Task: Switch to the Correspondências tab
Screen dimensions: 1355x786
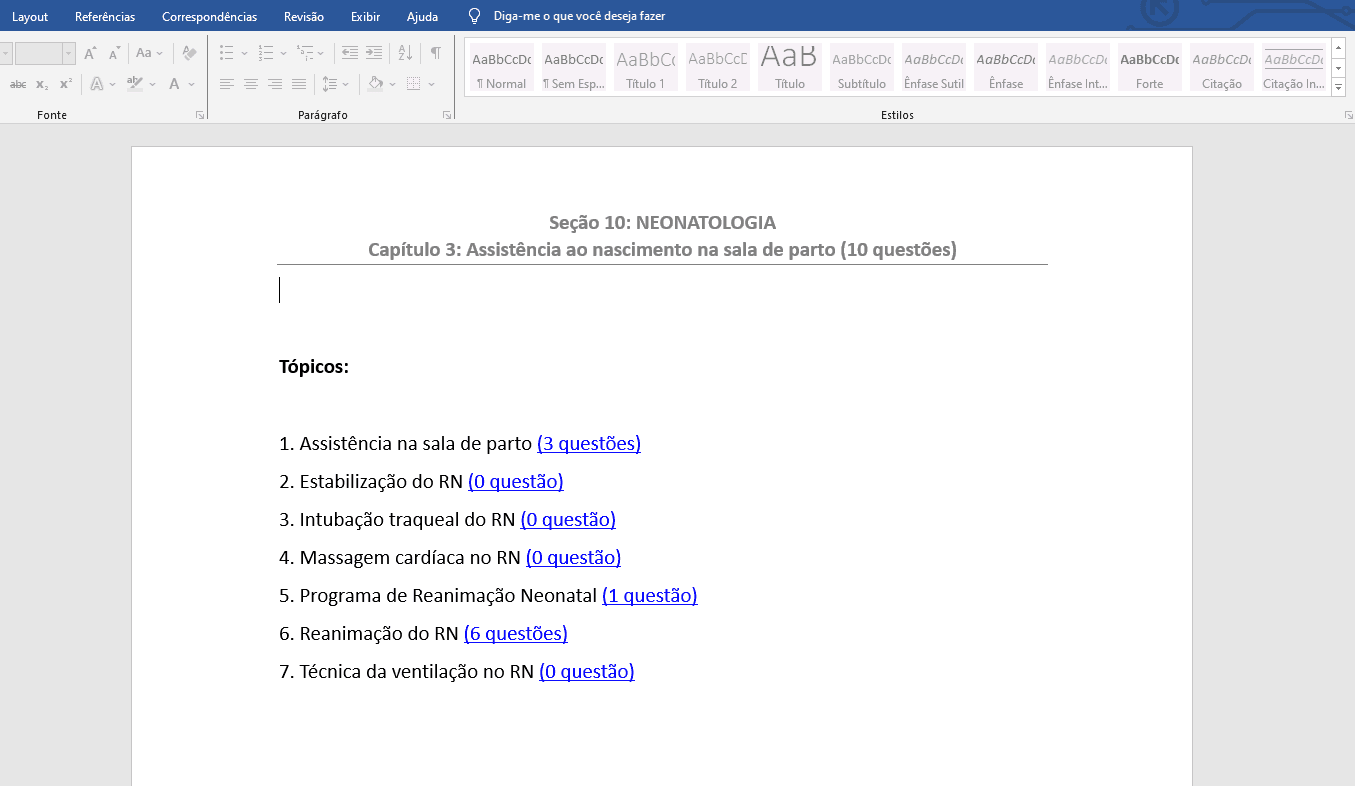Action: coord(209,16)
